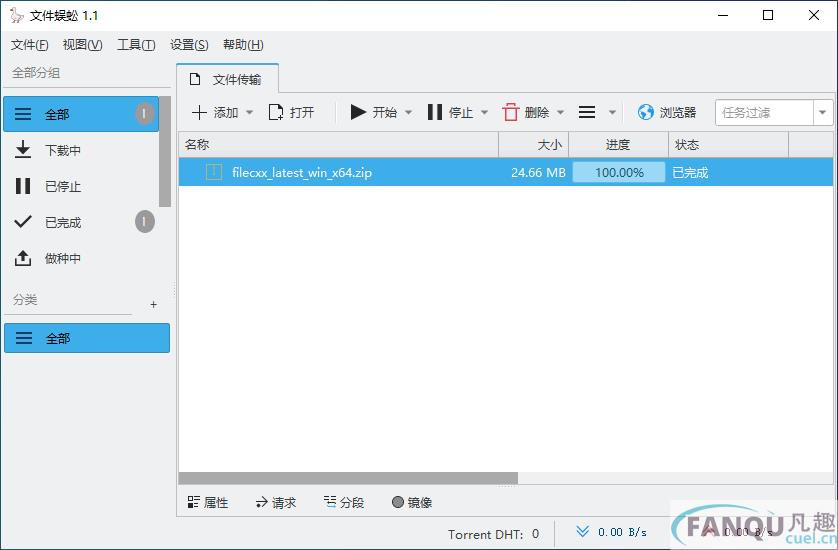Click the Delete (删除) trash icon
This screenshot has height=550, width=838.
(x=511, y=113)
